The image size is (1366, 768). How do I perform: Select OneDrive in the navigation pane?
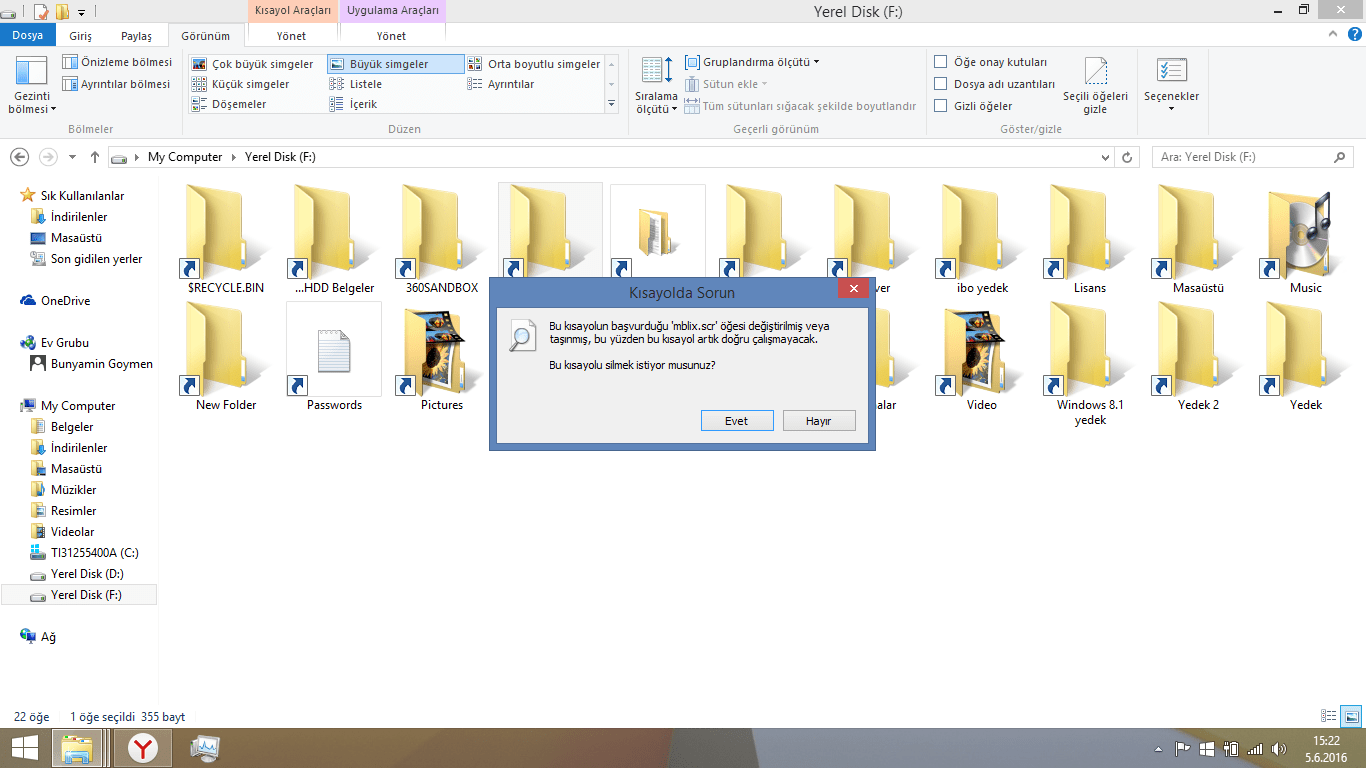[65, 301]
